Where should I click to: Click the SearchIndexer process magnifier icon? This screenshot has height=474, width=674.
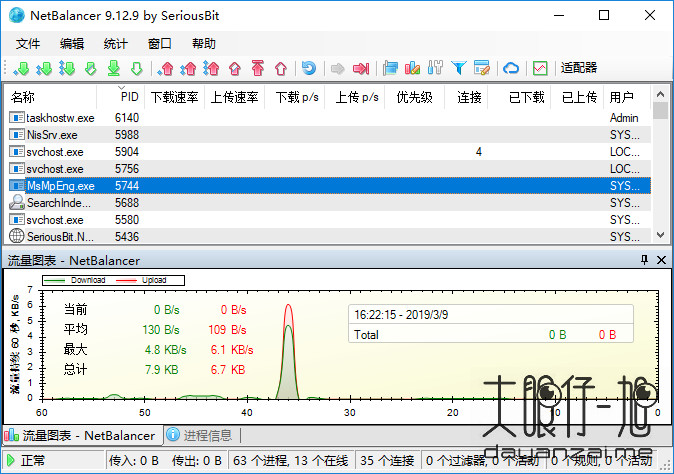[x=17, y=202]
